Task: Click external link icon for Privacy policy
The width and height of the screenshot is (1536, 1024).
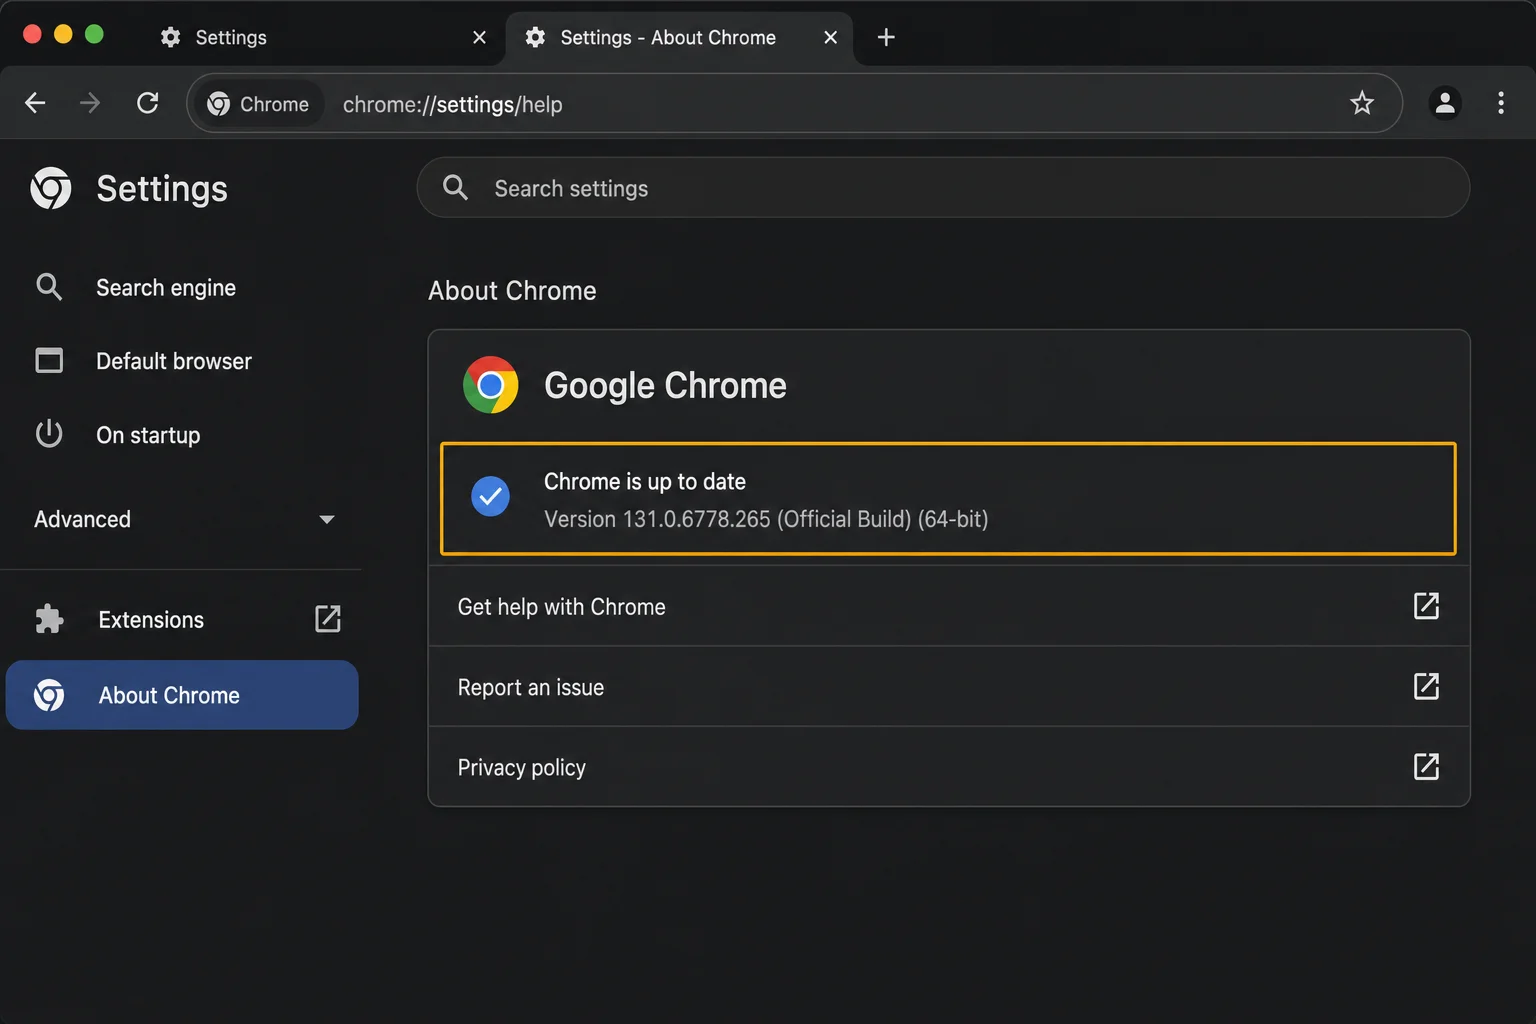Action: coord(1426,767)
